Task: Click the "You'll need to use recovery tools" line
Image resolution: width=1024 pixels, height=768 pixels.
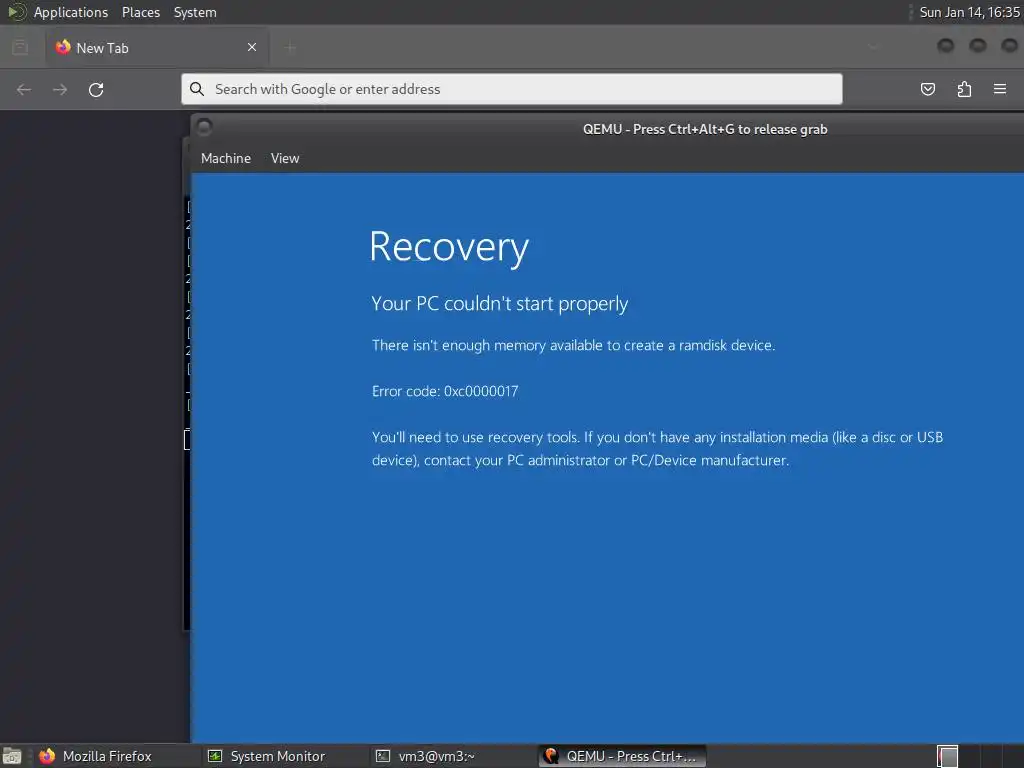Action: pyautogui.click(x=657, y=437)
